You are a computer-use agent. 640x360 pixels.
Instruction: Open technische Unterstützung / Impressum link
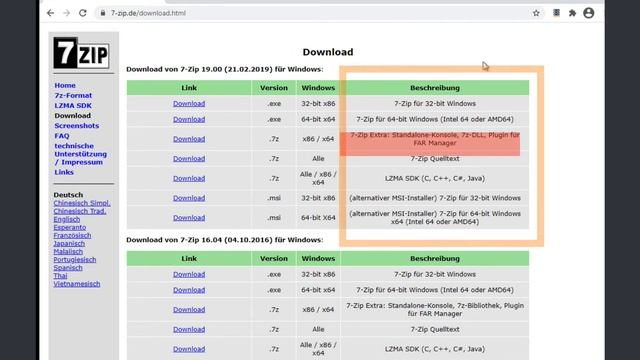pyautogui.click(x=80, y=154)
